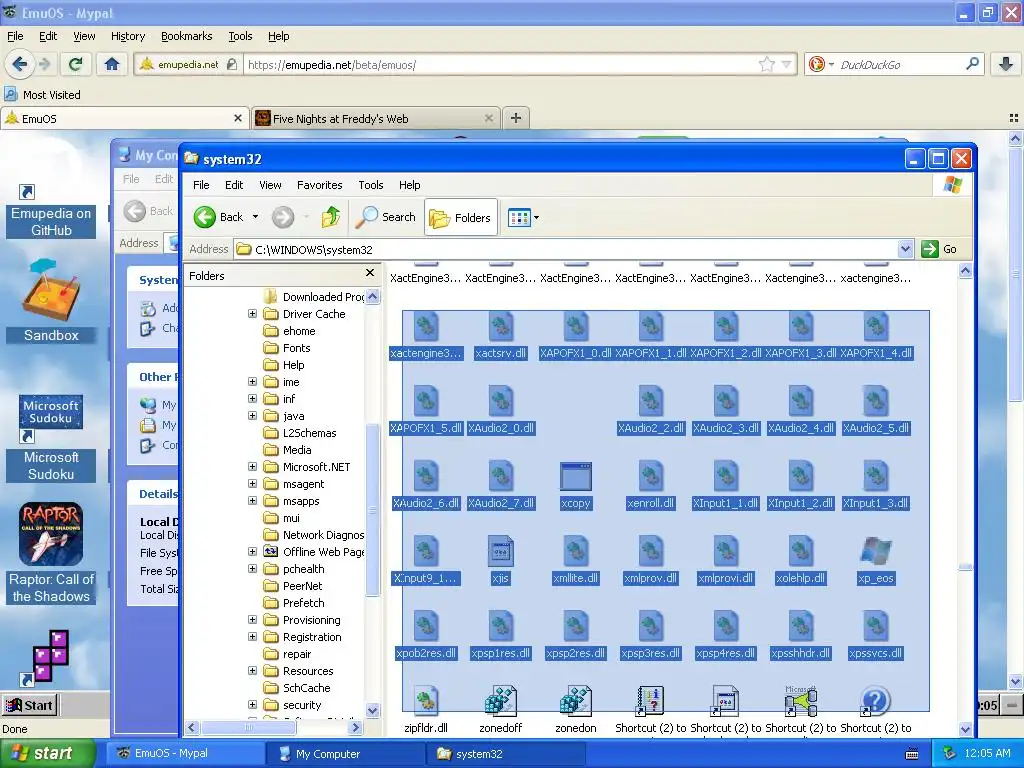Close the Folders pane
1024x768 pixels.
click(x=370, y=273)
